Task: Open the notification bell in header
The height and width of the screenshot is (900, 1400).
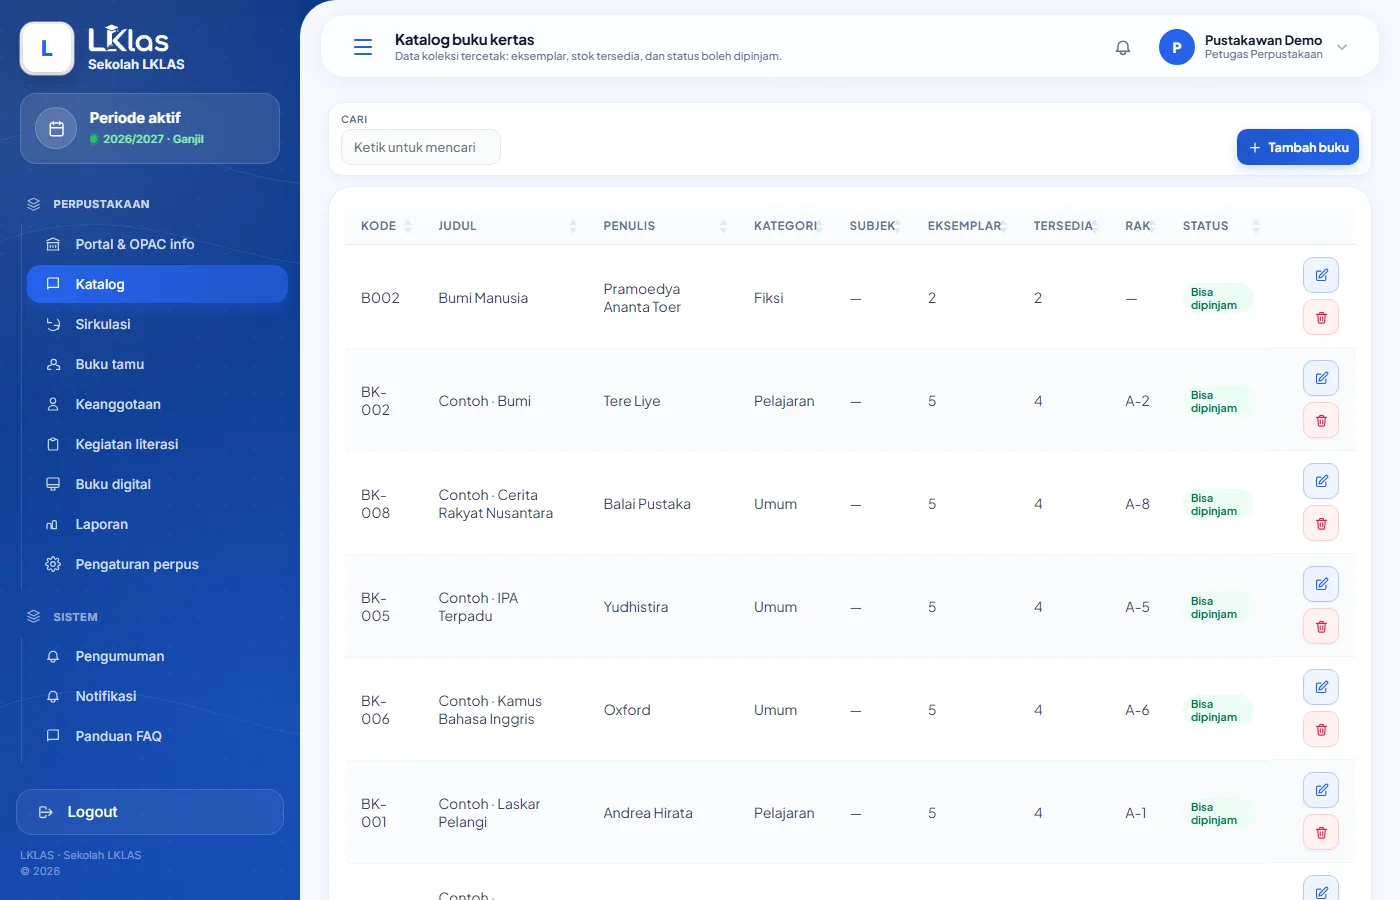Action: tap(1123, 47)
